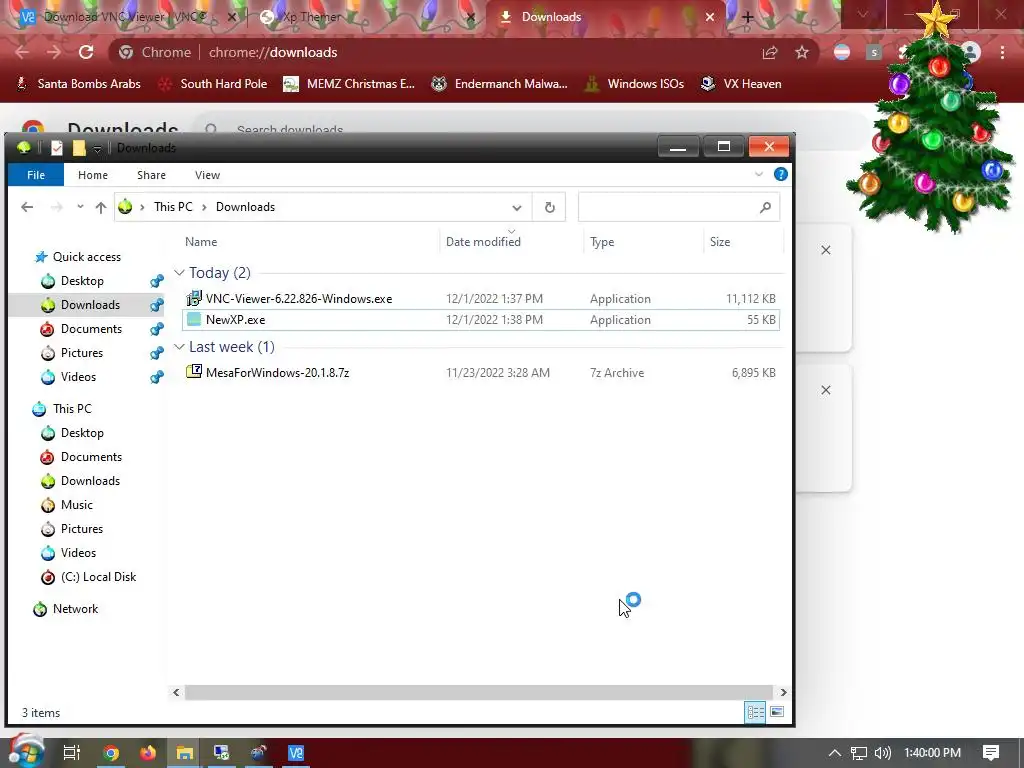This screenshot has height=768, width=1024.
Task: Select VNC-Viewer-6.22.826-Windows.exe file
Action: tap(299, 298)
